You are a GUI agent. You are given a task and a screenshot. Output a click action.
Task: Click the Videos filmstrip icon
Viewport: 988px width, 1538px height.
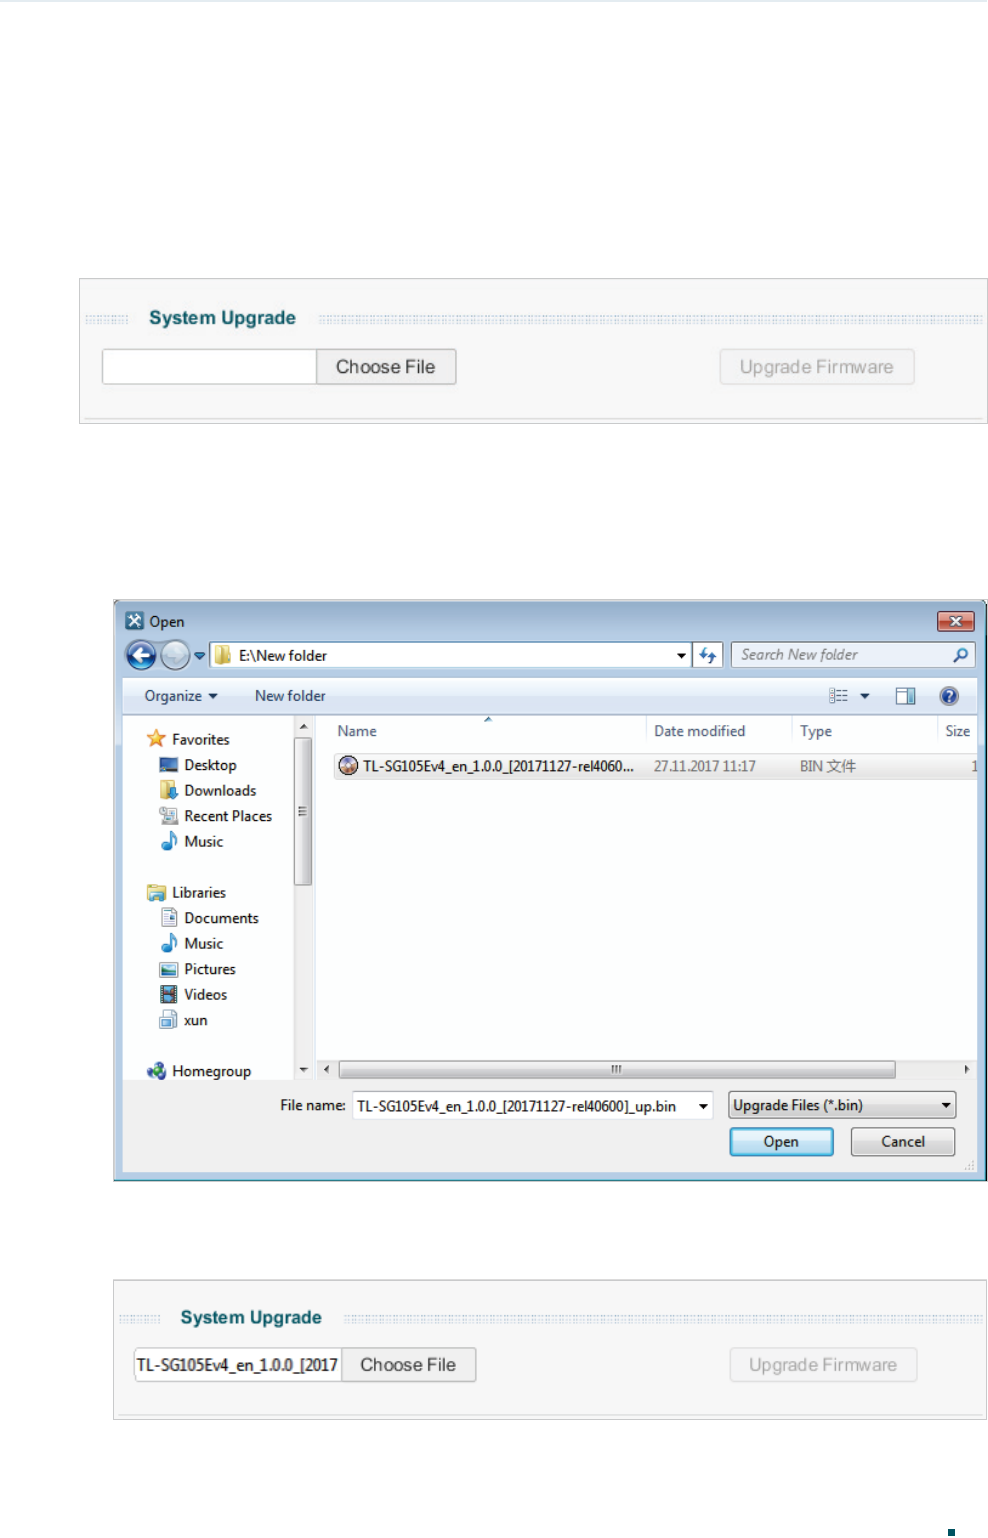click(x=169, y=995)
